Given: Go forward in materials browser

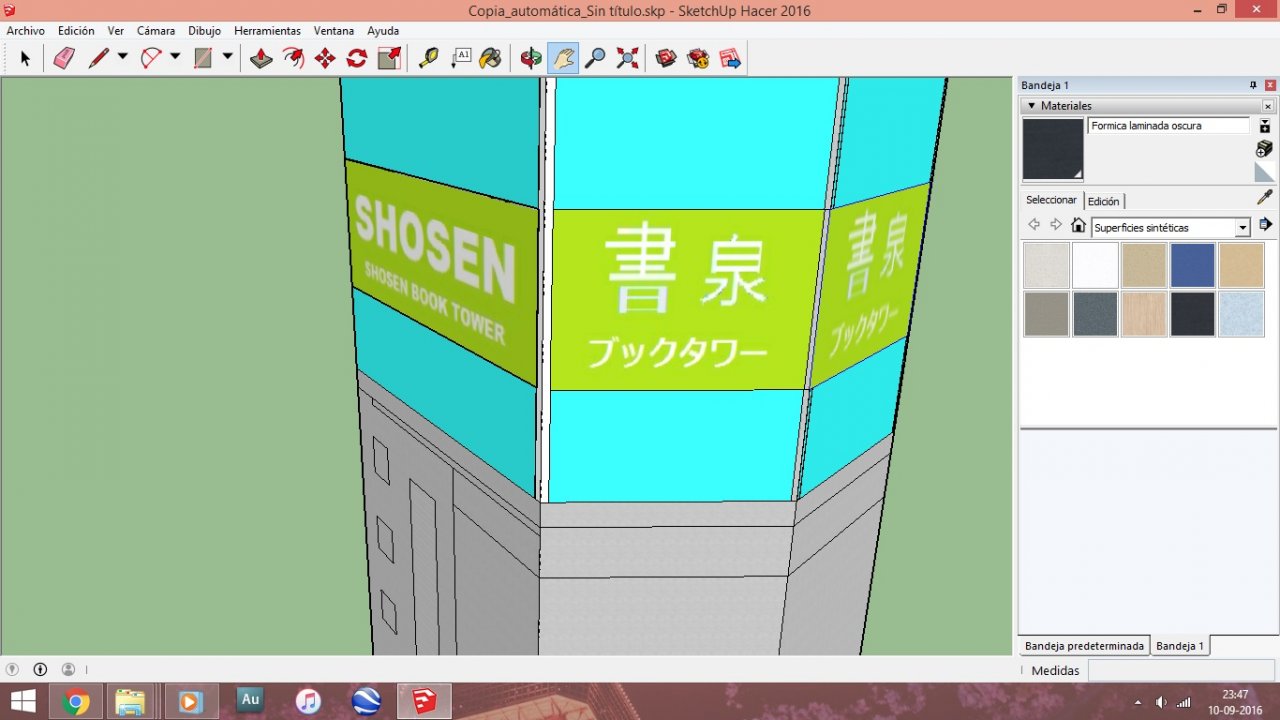Looking at the screenshot, I should click(1056, 225).
